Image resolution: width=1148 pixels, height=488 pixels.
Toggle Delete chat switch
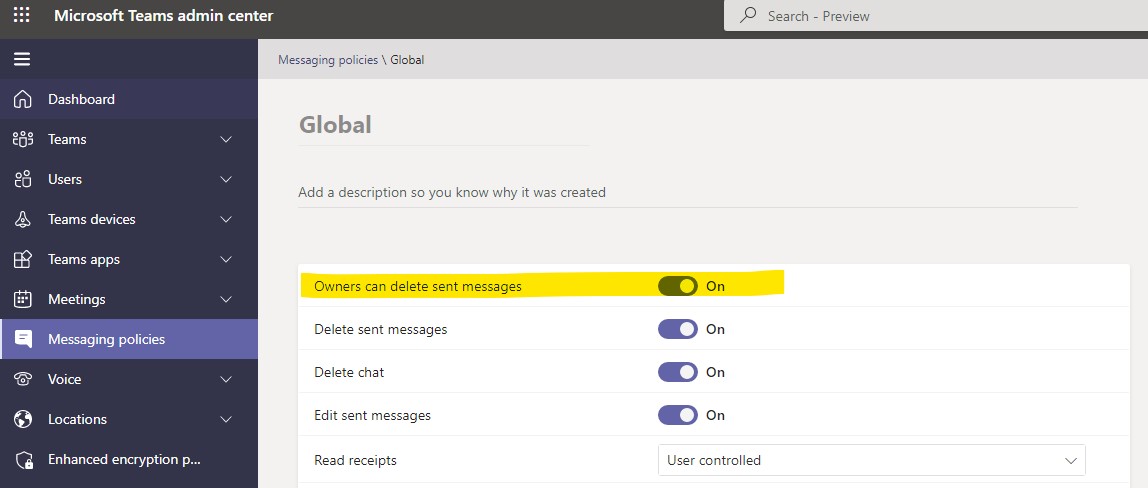pyautogui.click(x=678, y=372)
